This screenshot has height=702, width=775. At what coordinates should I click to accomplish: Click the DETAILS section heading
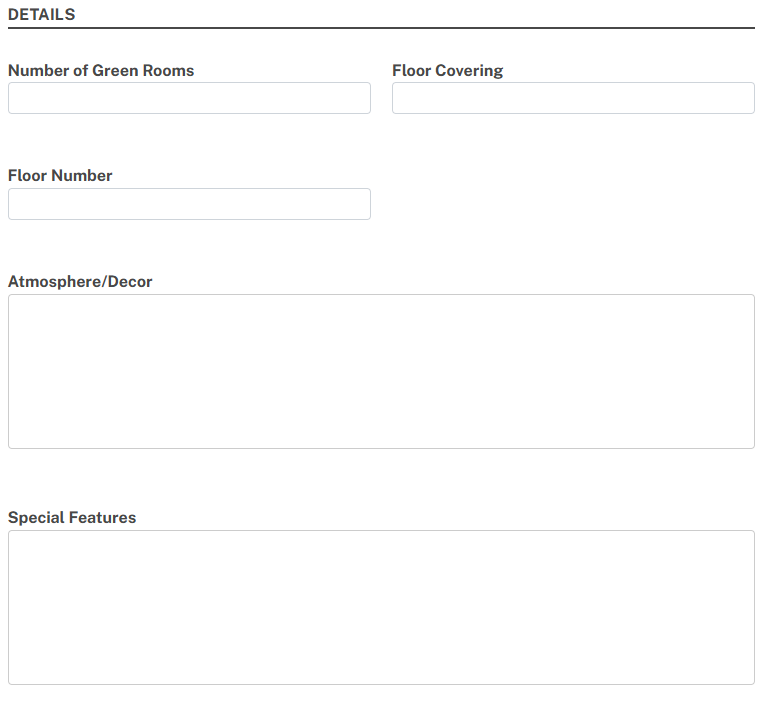41,15
